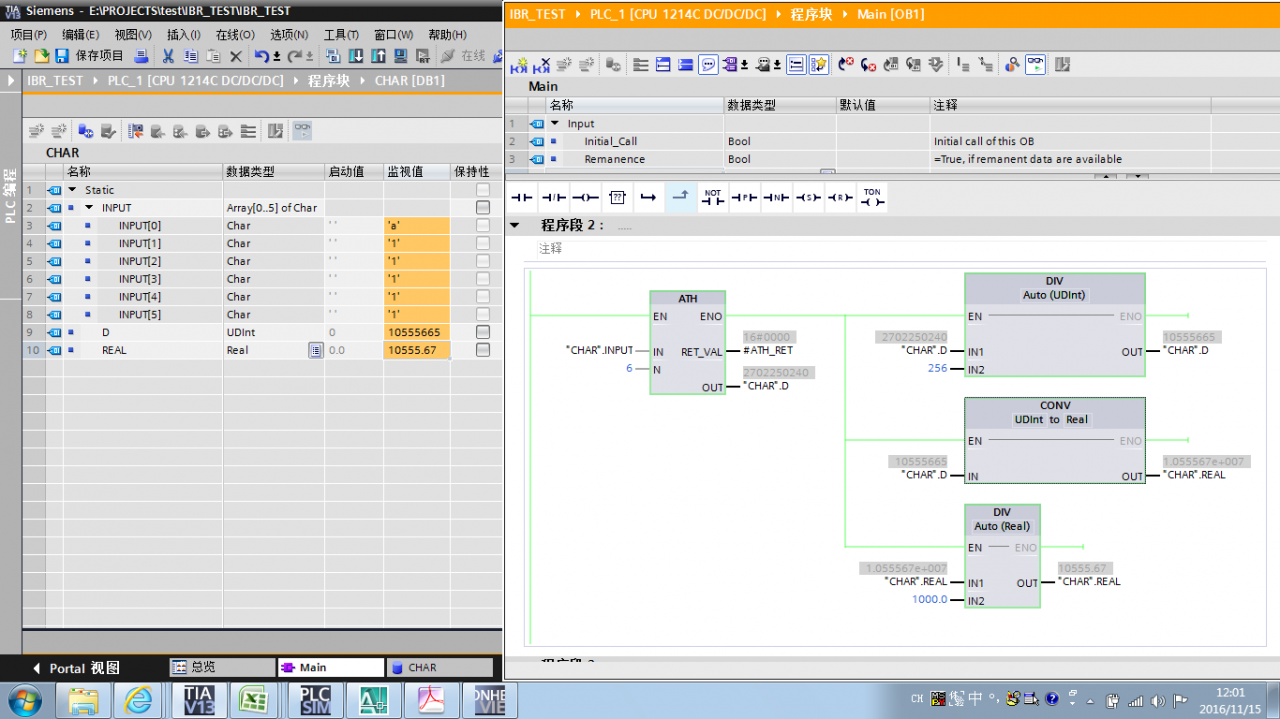Insert the reset (R) coil
Viewport: 1280px width, 719px height.
coord(840,197)
